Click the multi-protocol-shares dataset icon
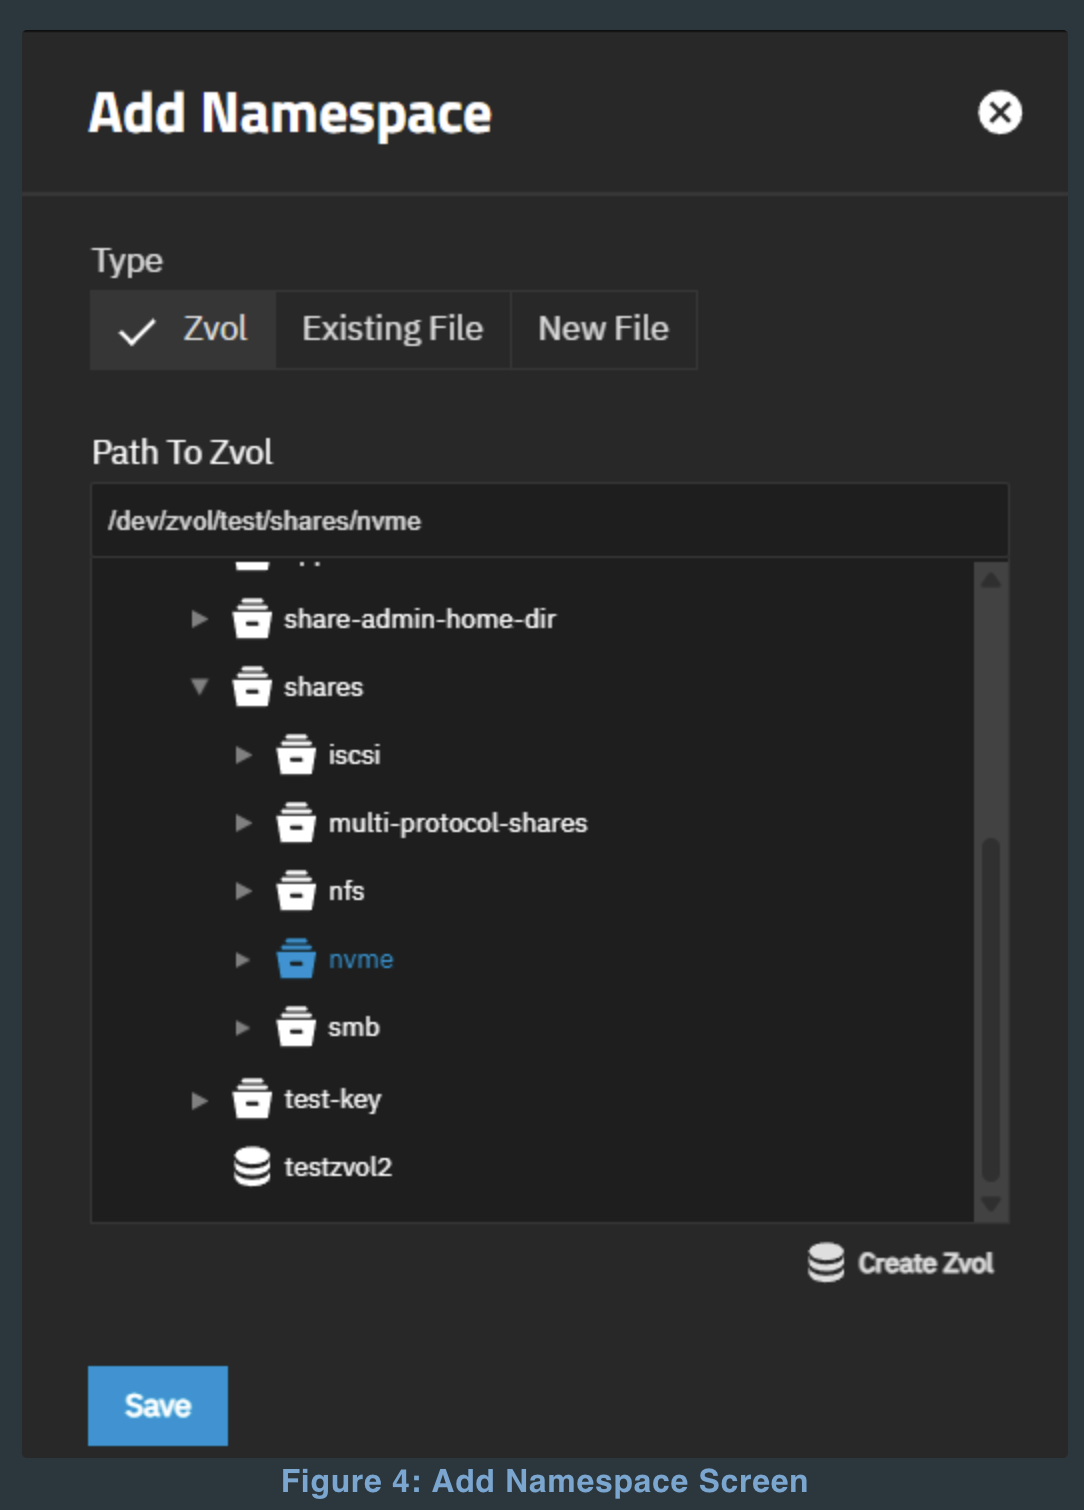Screen dimensions: 1084x1510 coord(296,823)
